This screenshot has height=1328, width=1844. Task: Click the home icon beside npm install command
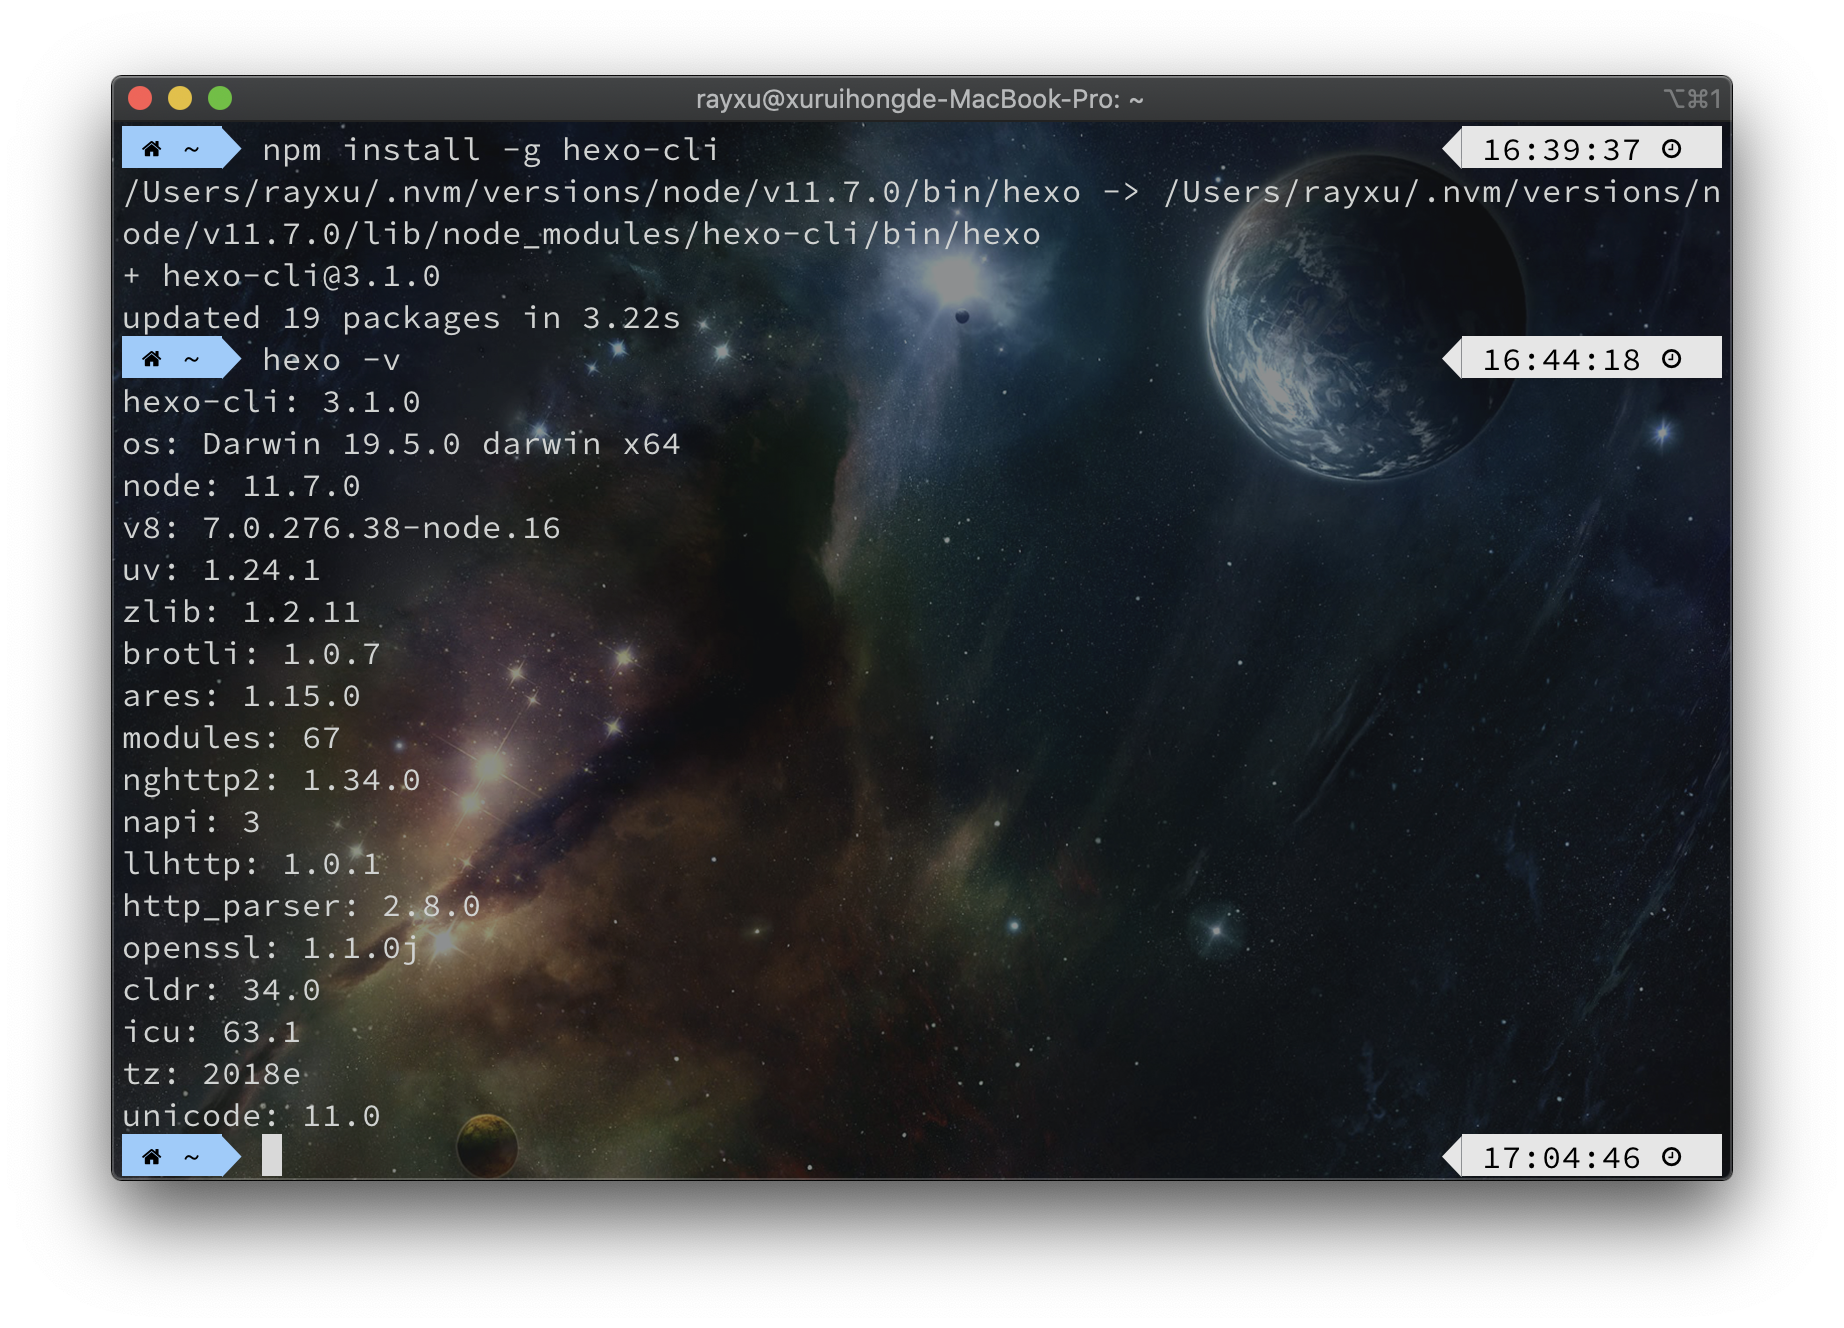pos(152,149)
